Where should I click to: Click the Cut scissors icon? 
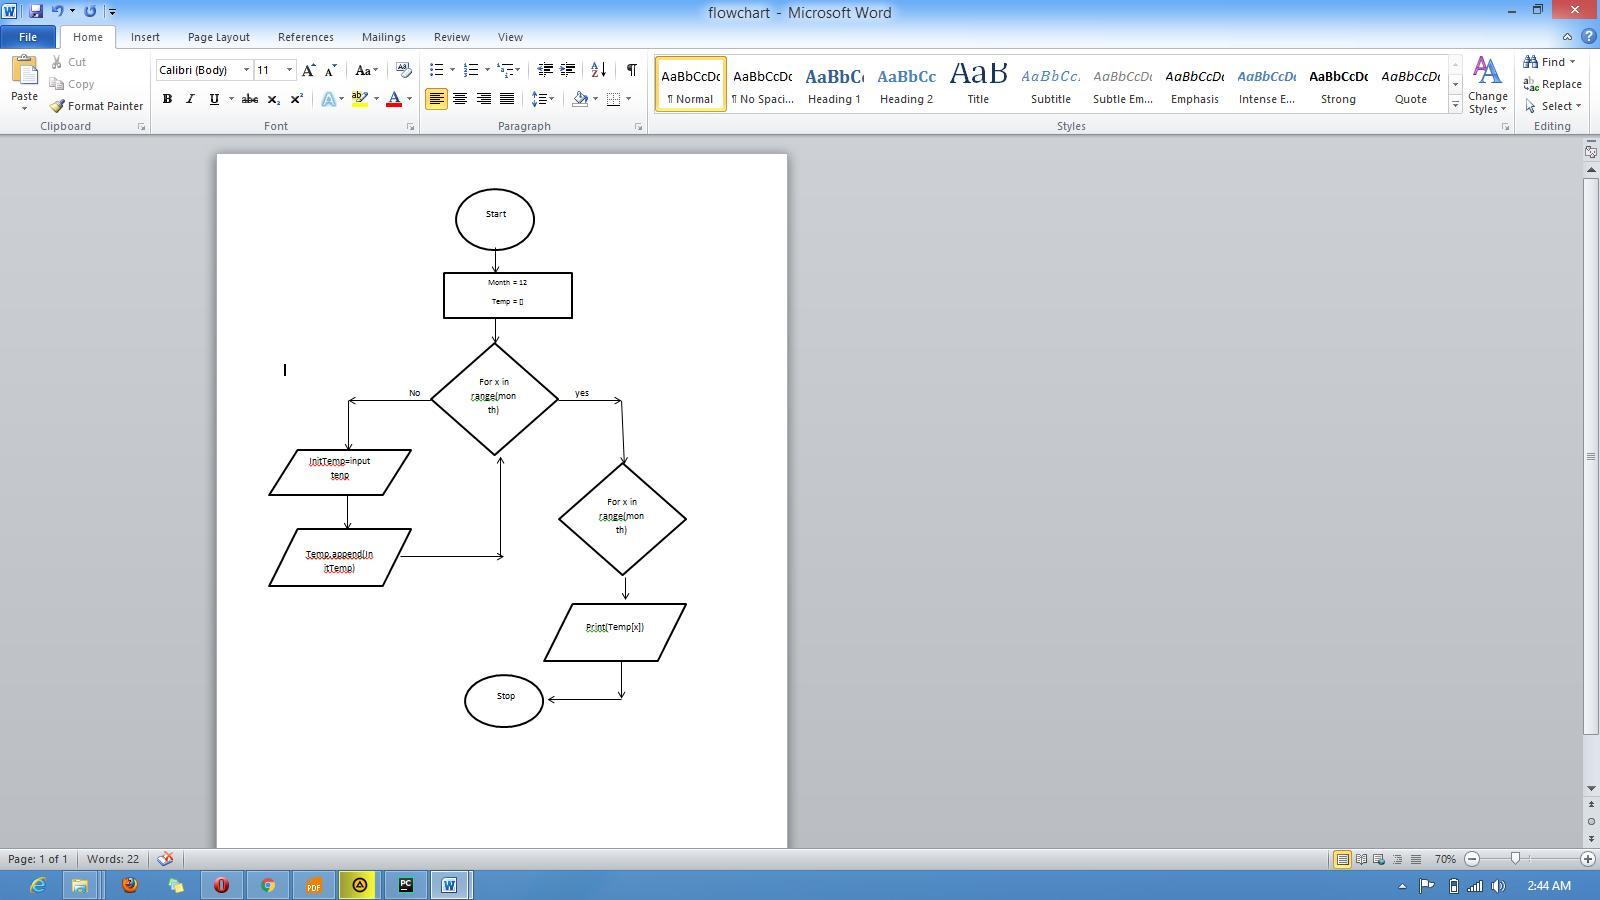click(x=57, y=62)
